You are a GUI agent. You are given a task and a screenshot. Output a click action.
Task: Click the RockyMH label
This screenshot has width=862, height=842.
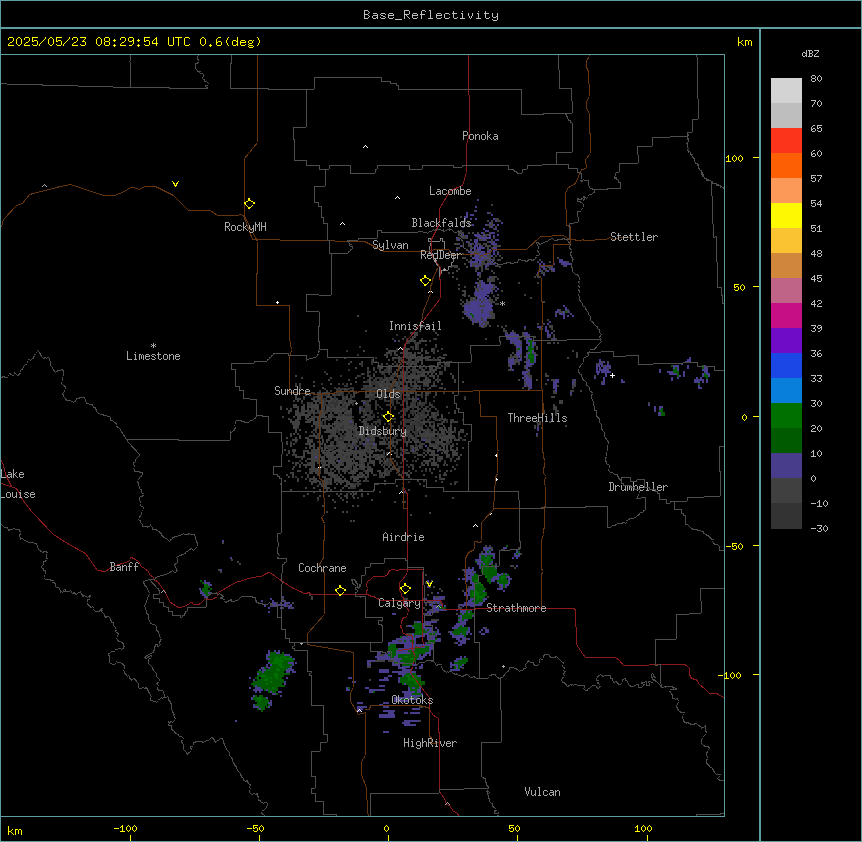point(245,227)
